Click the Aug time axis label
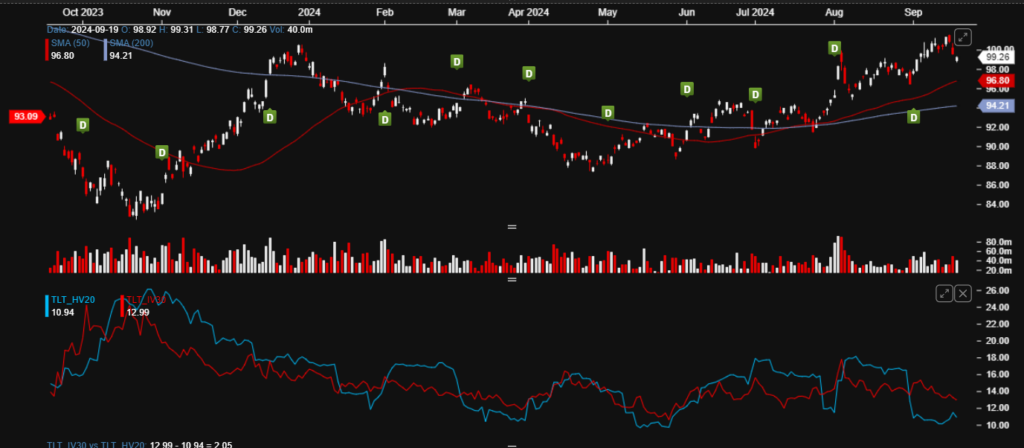This screenshot has width=1024, height=448. 833,12
